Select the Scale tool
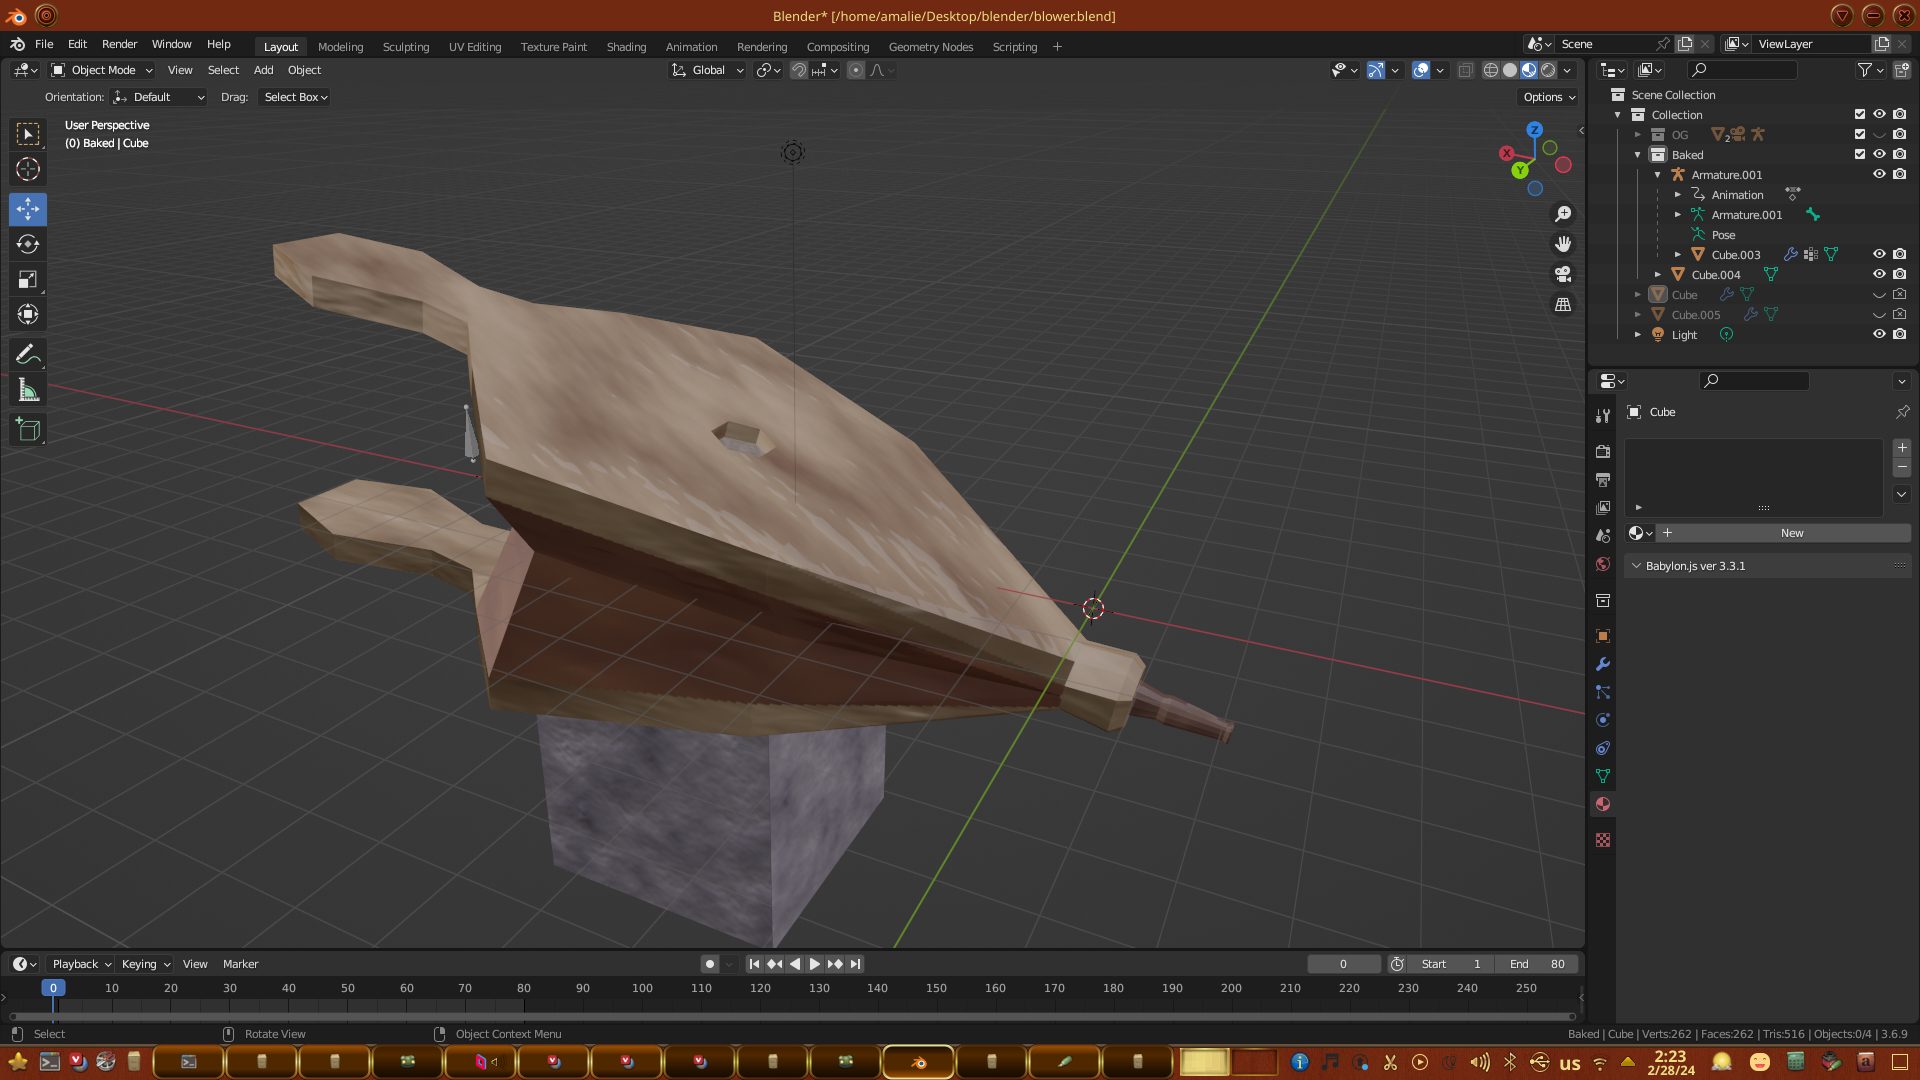1920x1080 pixels. (28, 280)
